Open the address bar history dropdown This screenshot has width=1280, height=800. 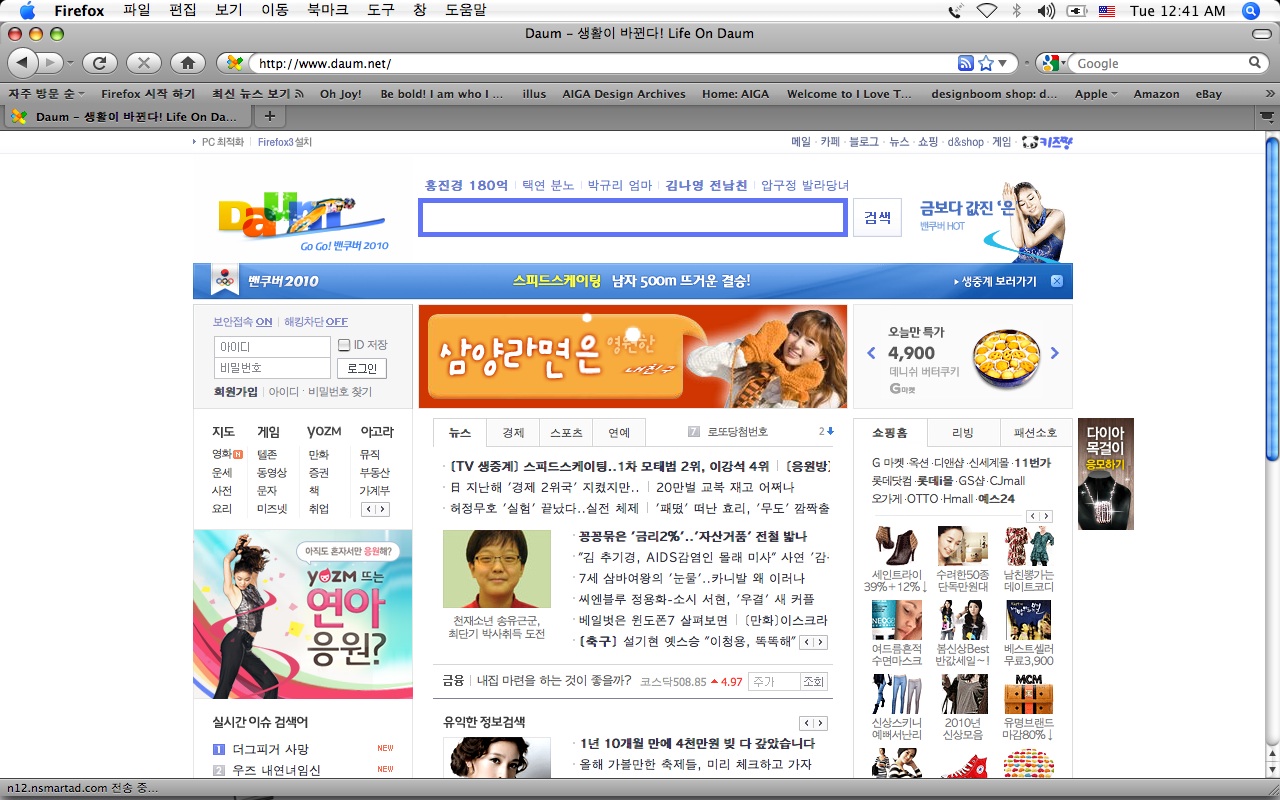click(1002, 63)
